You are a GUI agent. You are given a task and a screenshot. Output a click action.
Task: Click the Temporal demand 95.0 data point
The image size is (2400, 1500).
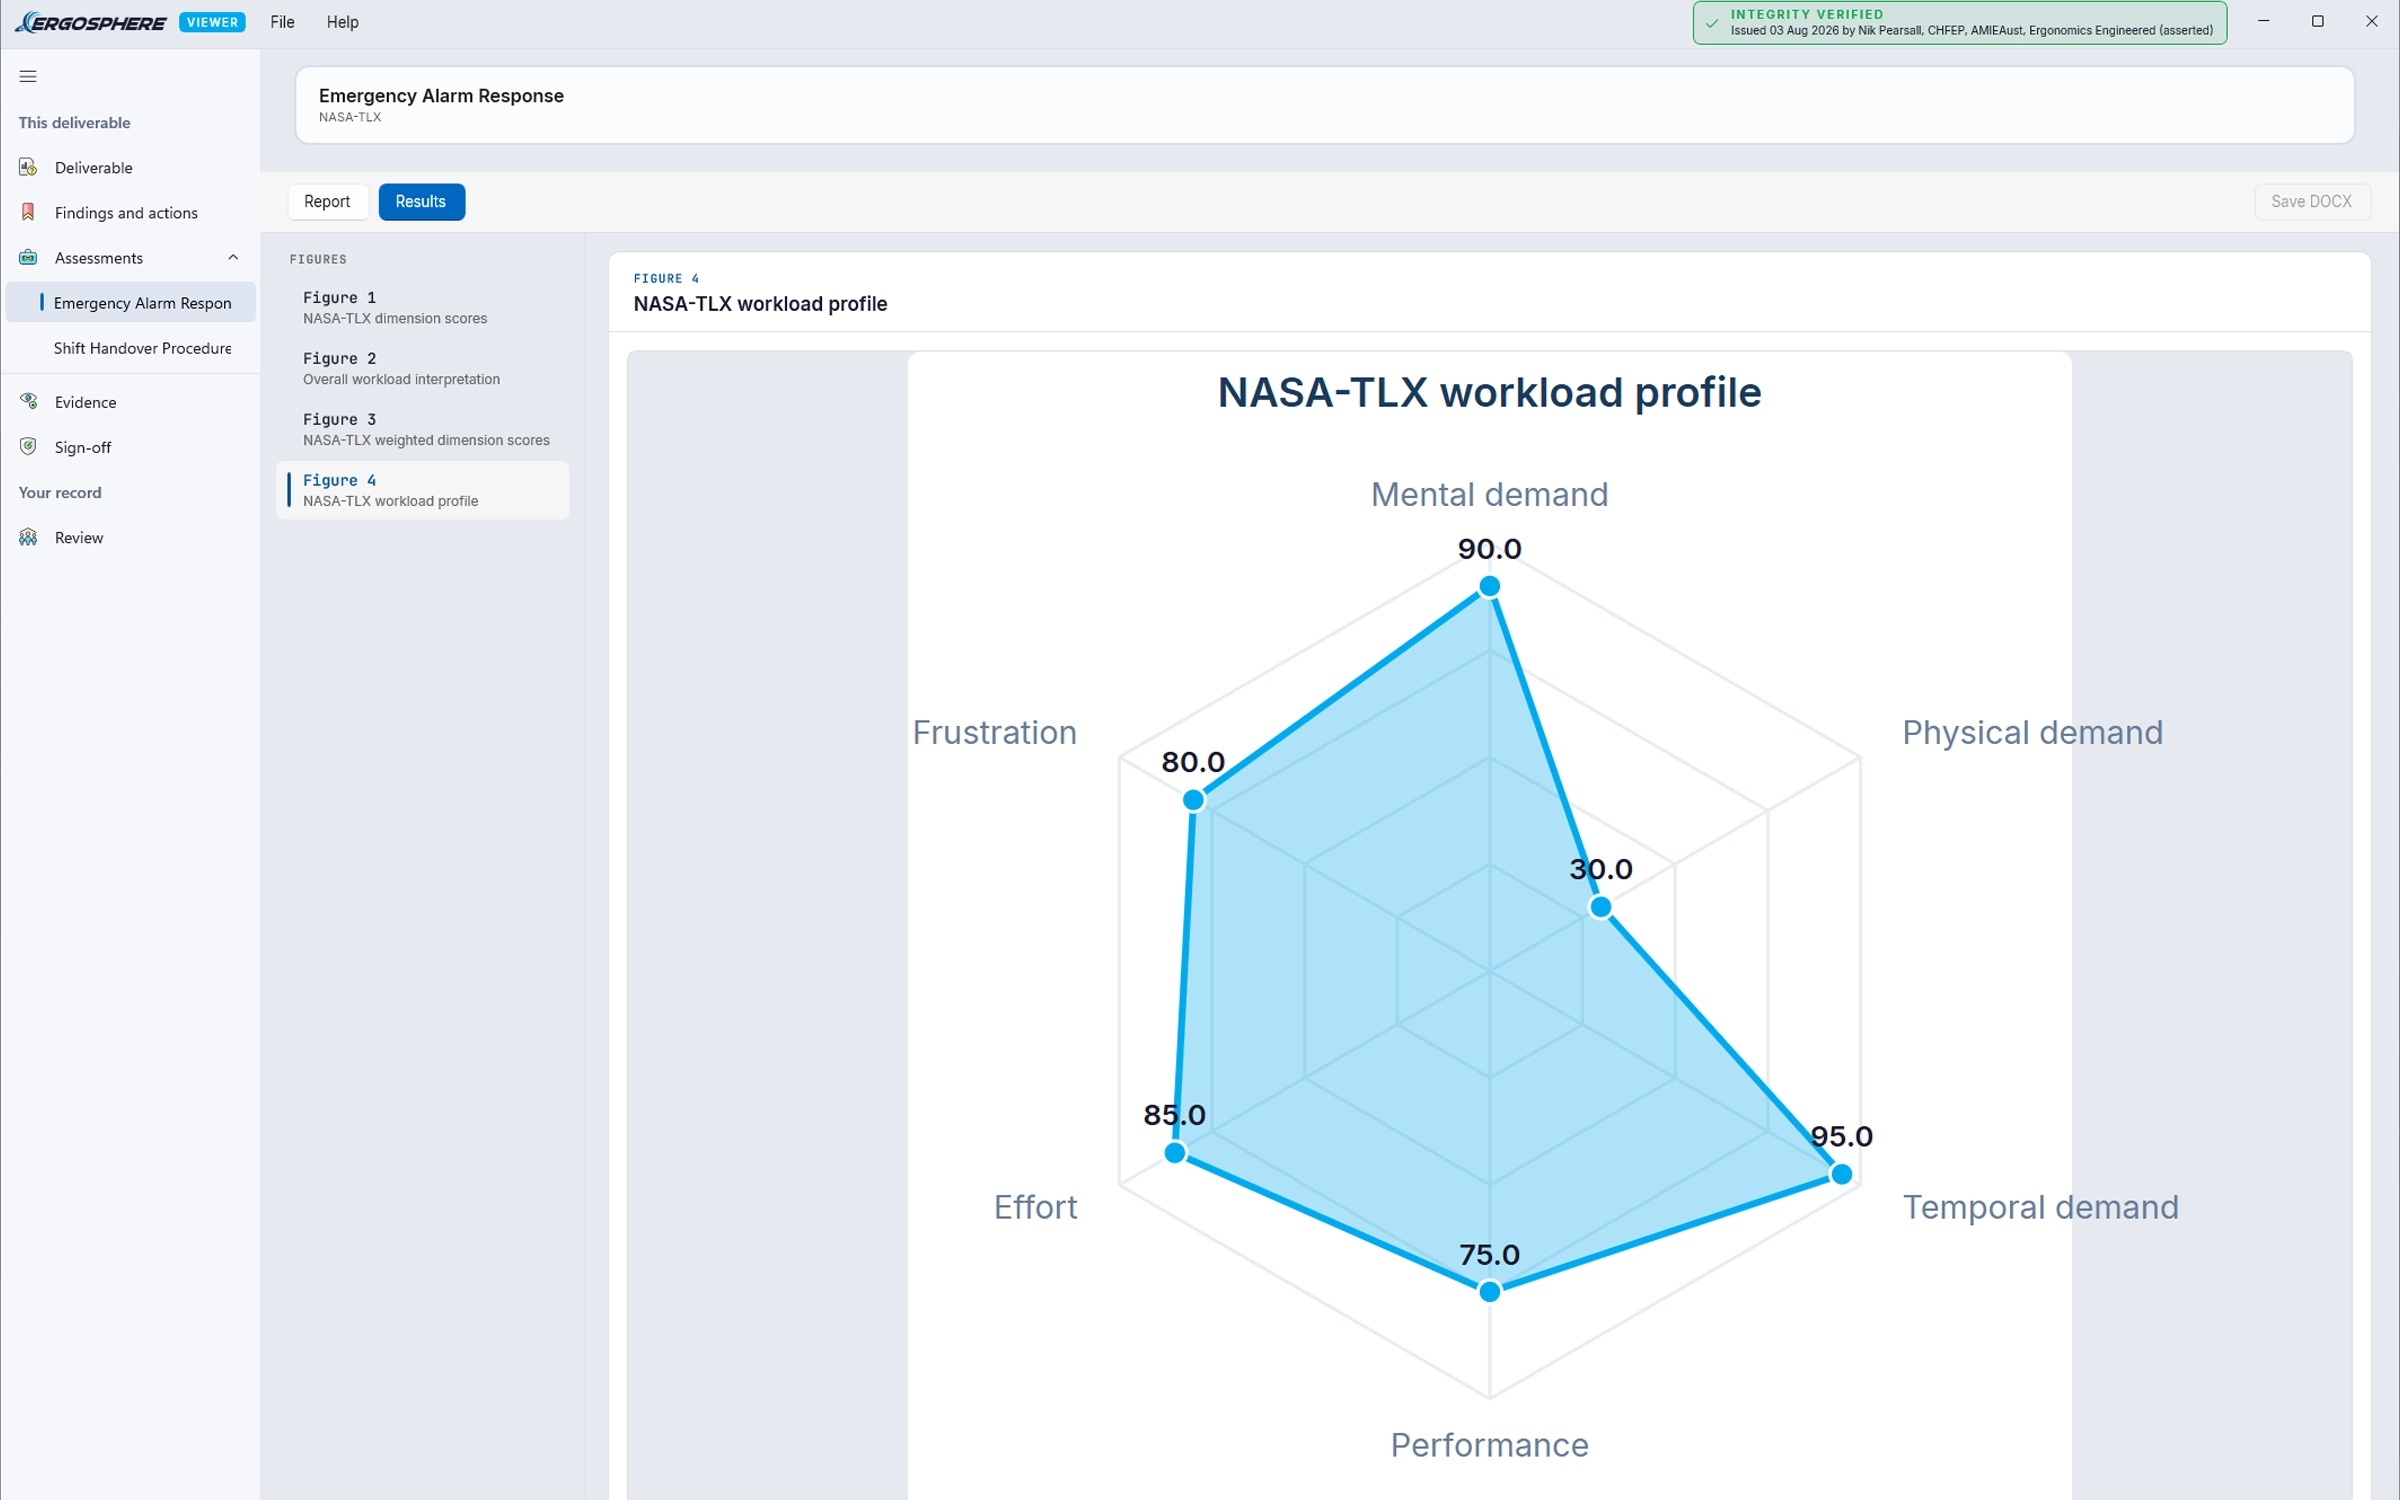(x=1841, y=1174)
